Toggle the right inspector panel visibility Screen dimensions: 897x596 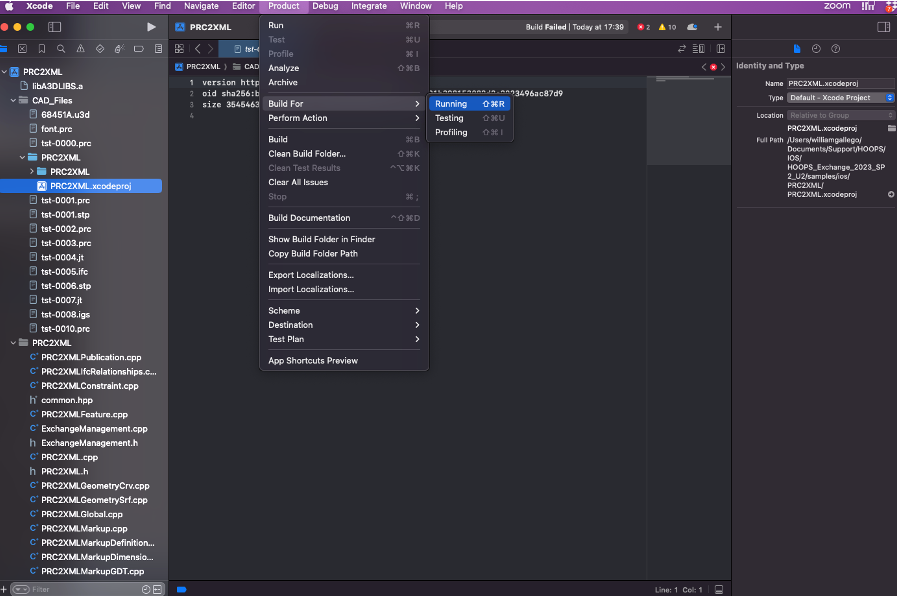coord(884,27)
